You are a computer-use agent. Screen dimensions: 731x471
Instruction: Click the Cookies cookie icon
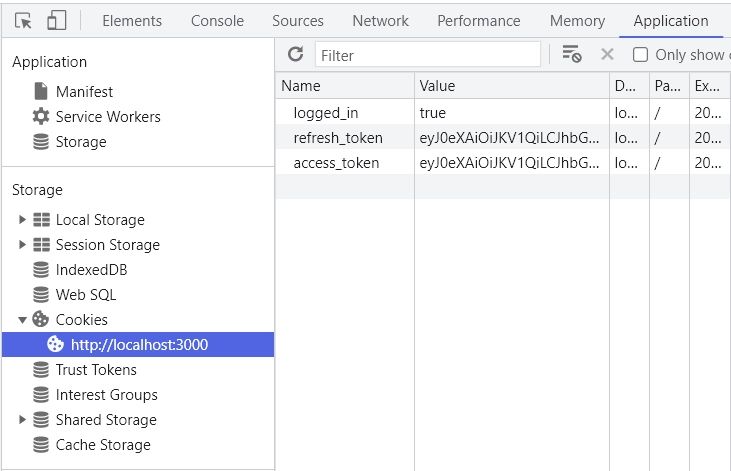pos(41,319)
